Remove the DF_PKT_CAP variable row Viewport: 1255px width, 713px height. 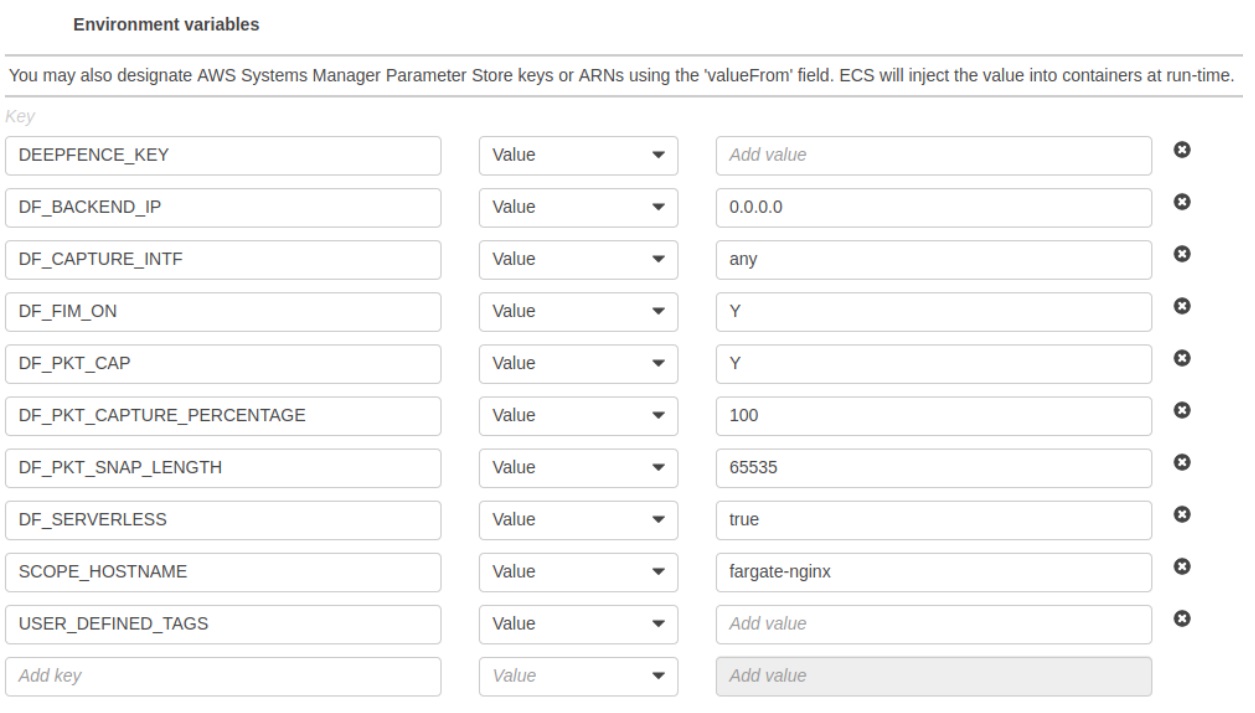1181,357
